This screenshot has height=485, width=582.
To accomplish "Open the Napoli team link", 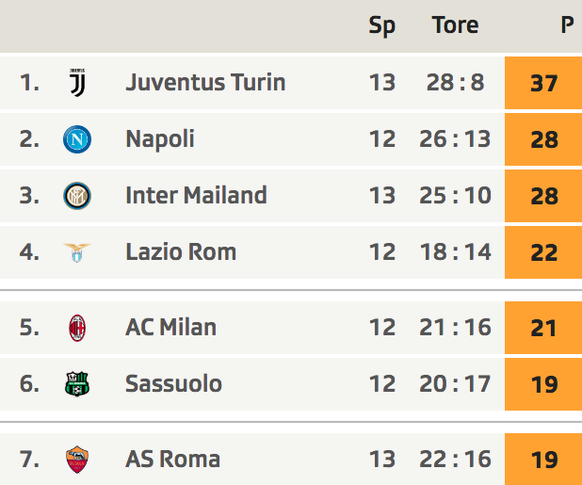I will (160, 140).
